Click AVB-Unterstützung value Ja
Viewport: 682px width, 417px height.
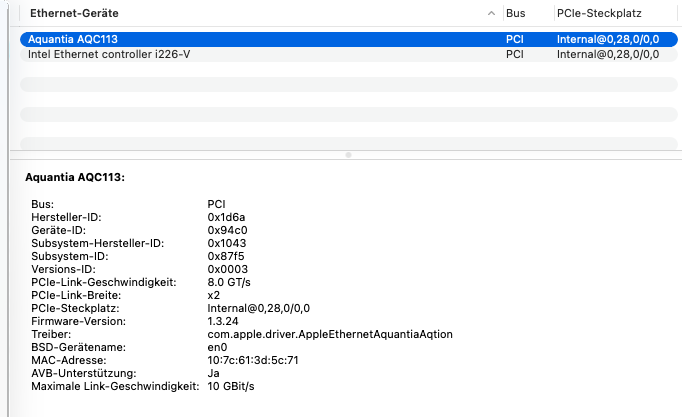(x=213, y=374)
